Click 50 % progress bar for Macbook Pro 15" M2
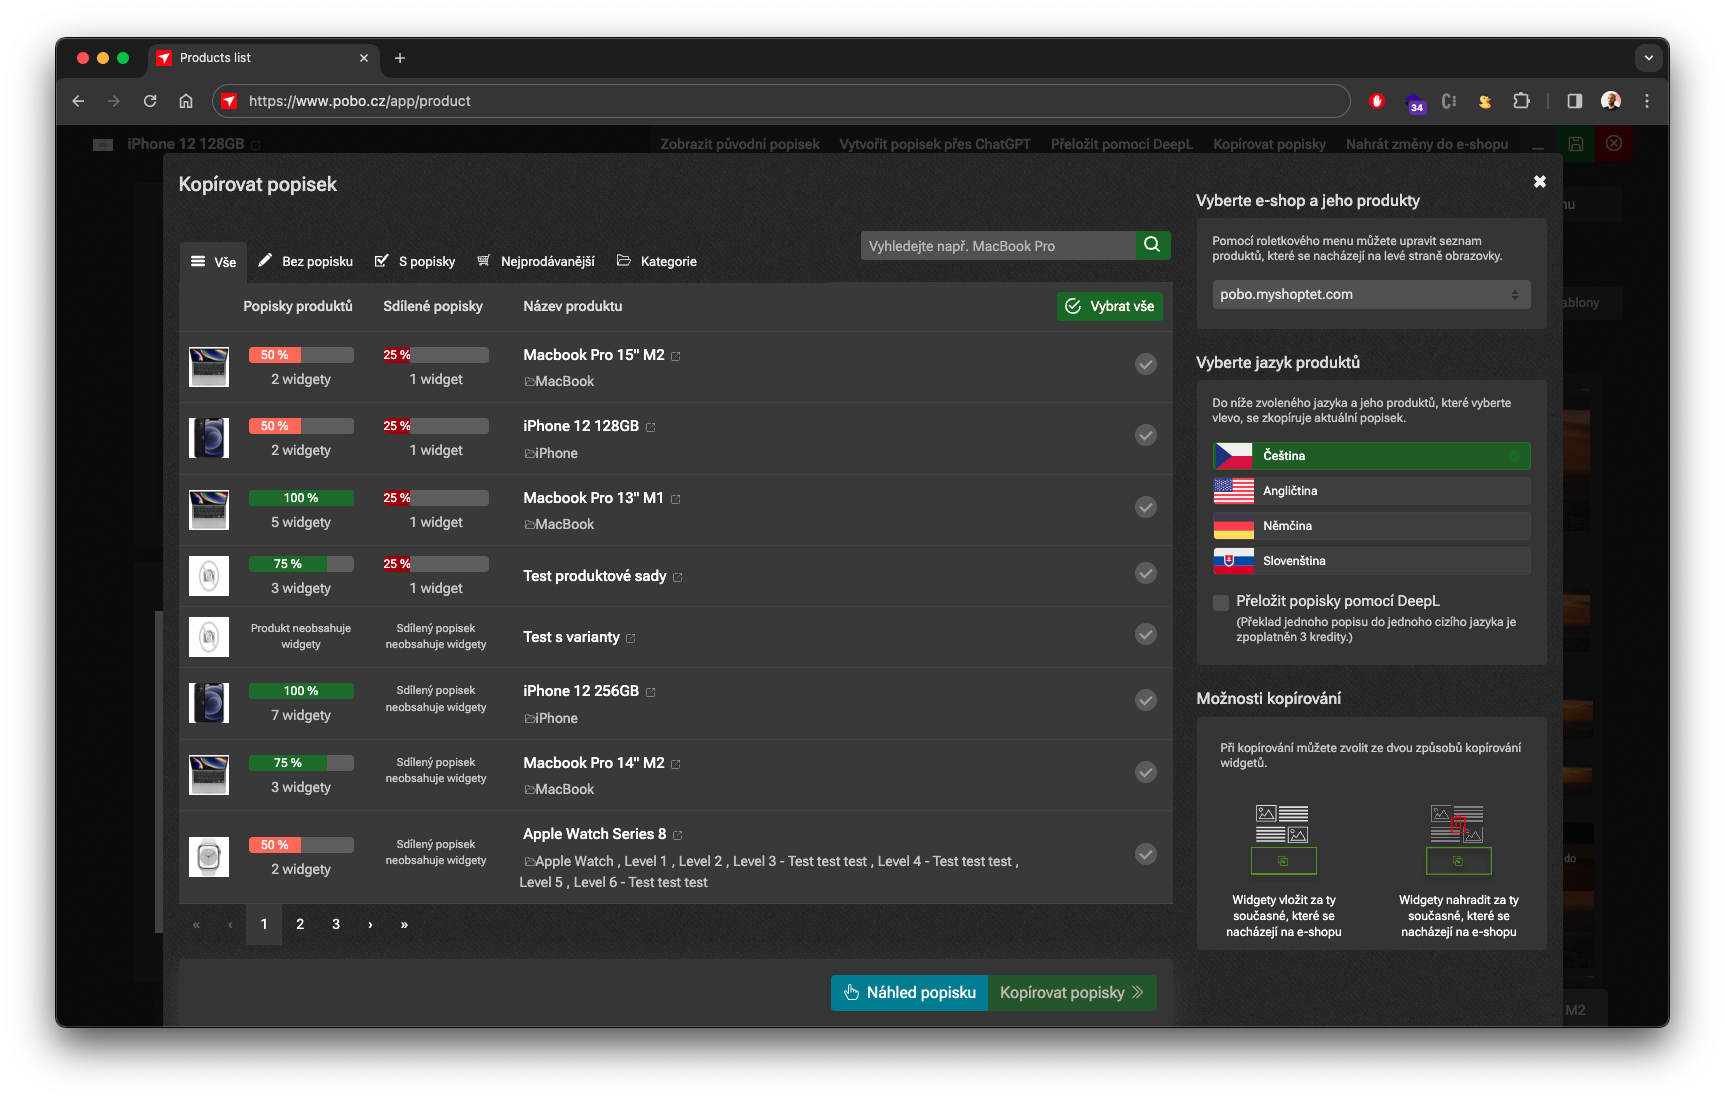1725x1101 pixels. pyautogui.click(x=301, y=355)
